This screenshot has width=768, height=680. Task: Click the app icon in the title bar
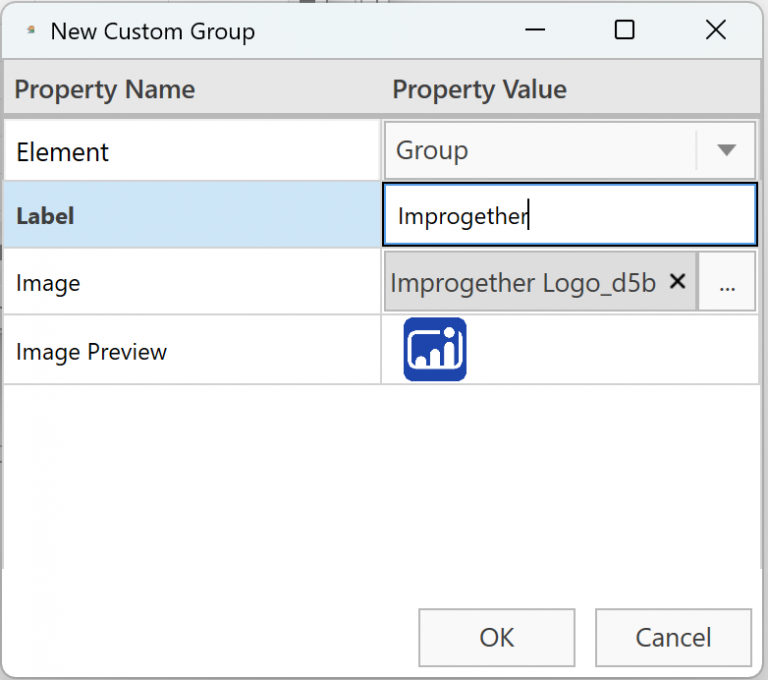pyautogui.click(x=31, y=31)
